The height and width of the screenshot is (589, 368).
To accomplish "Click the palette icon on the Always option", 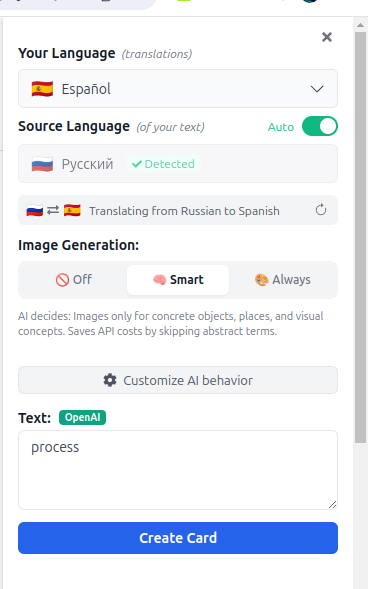I will click(261, 280).
